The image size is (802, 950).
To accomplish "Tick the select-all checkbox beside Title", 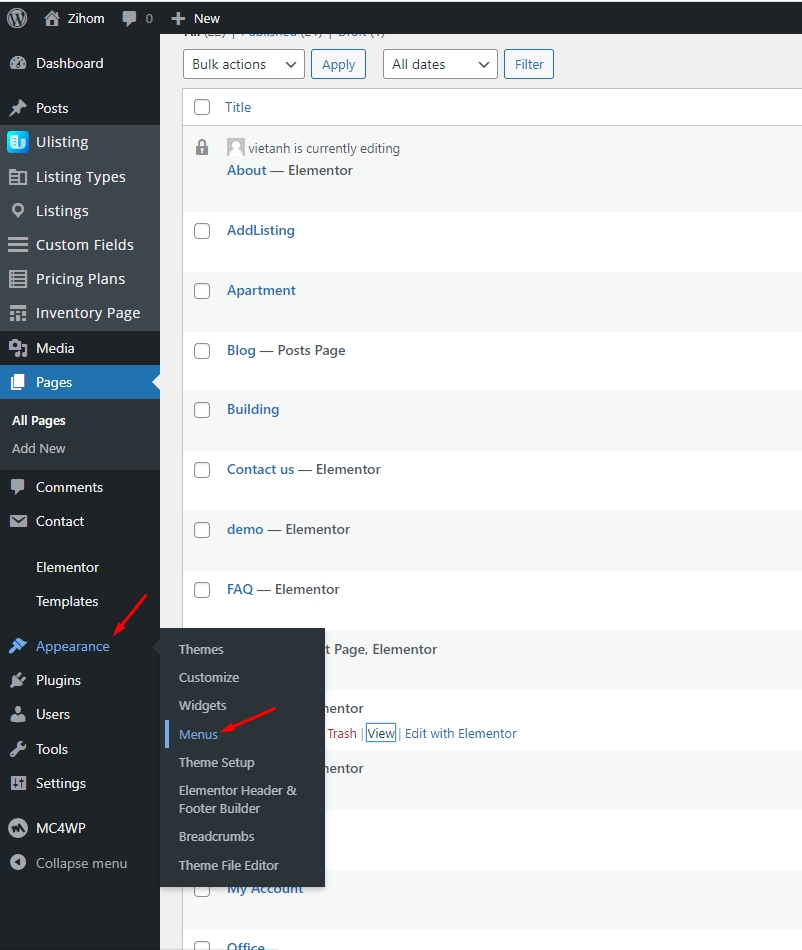I will (202, 107).
